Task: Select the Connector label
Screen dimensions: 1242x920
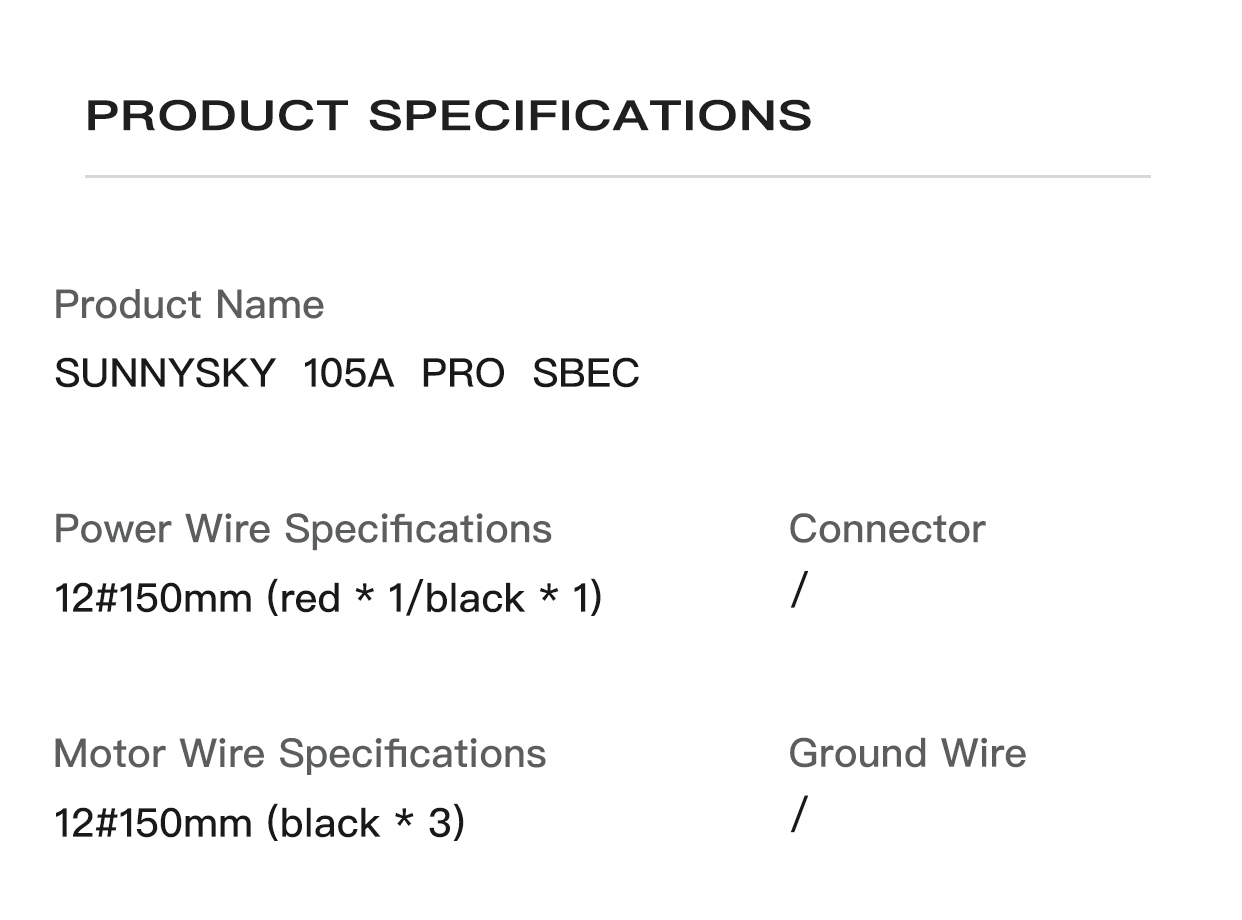Action: tap(886, 528)
